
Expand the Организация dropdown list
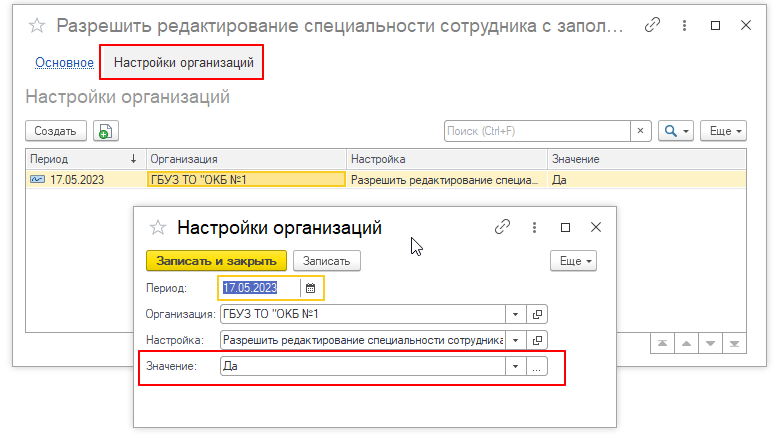[x=515, y=314]
